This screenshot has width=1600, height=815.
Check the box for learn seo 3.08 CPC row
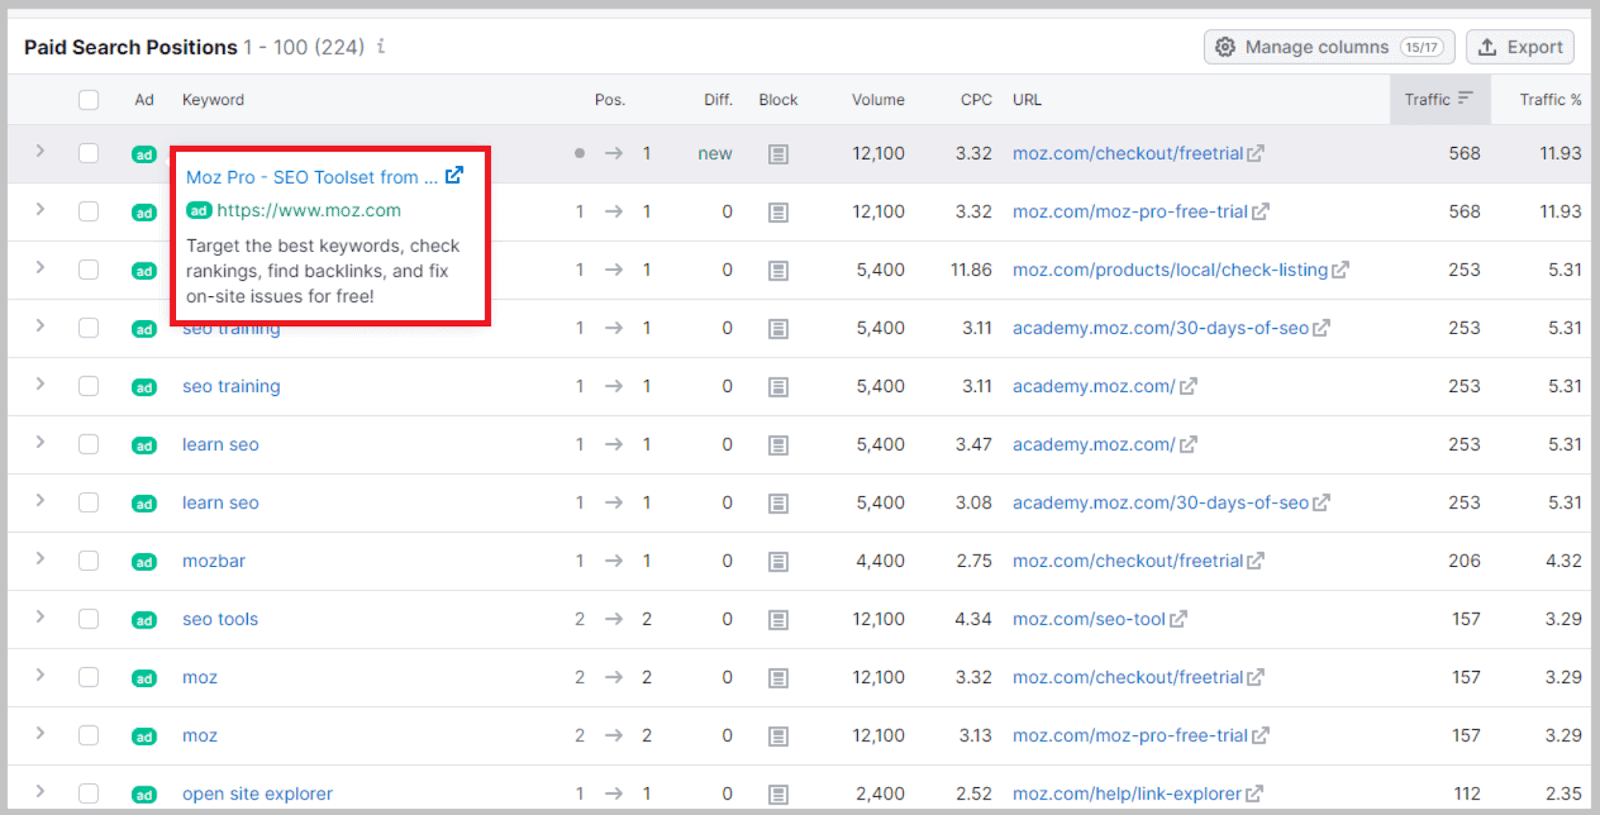coord(89,502)
